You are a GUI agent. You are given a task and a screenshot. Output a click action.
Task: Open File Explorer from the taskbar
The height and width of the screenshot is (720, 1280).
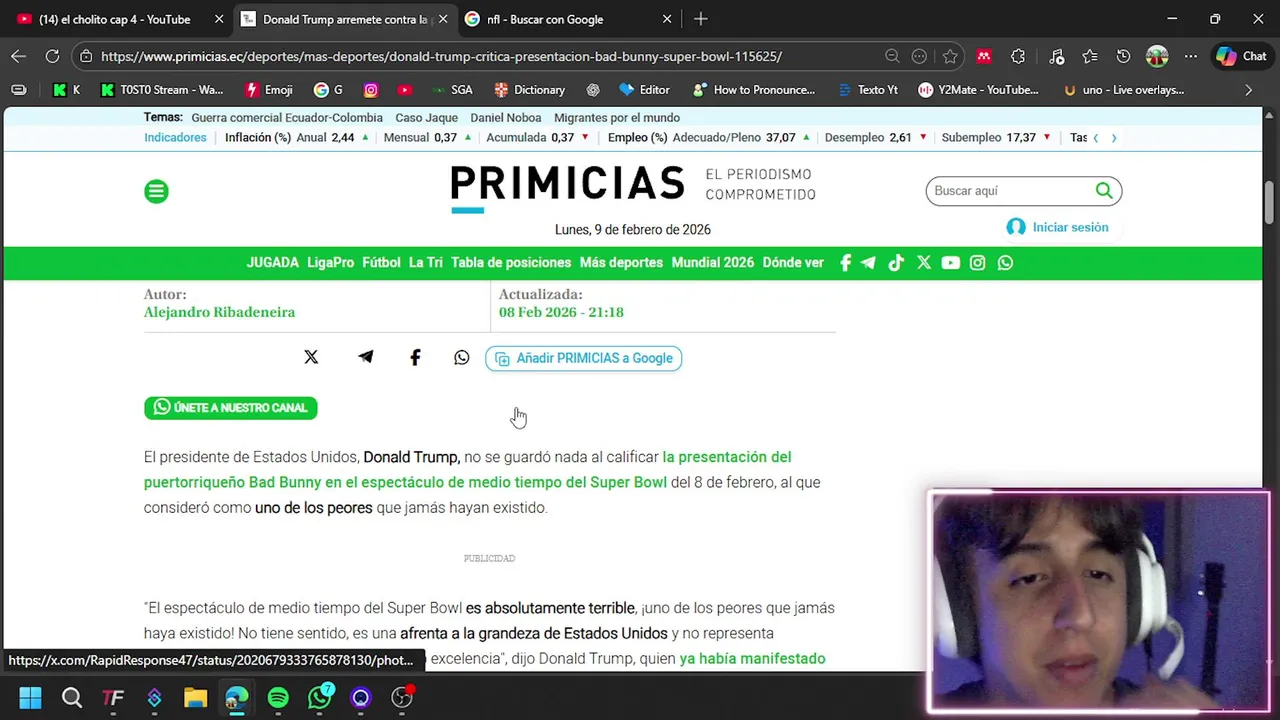pos(195,697)
